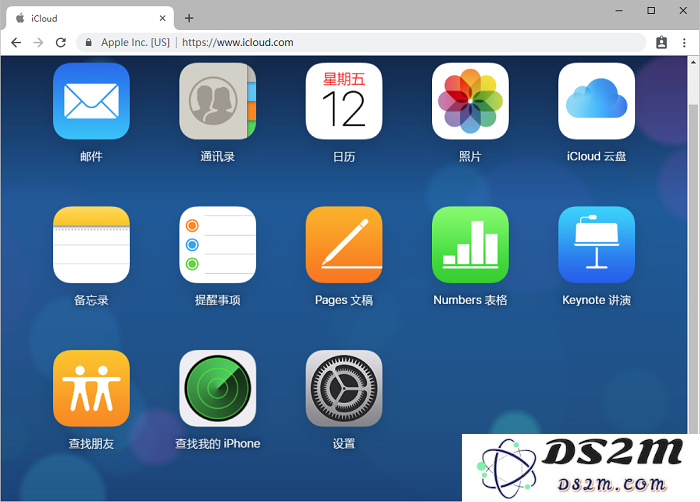Open the Calendar icon showing 12
This screenshot has width=700, height=502.
[344, 101]
